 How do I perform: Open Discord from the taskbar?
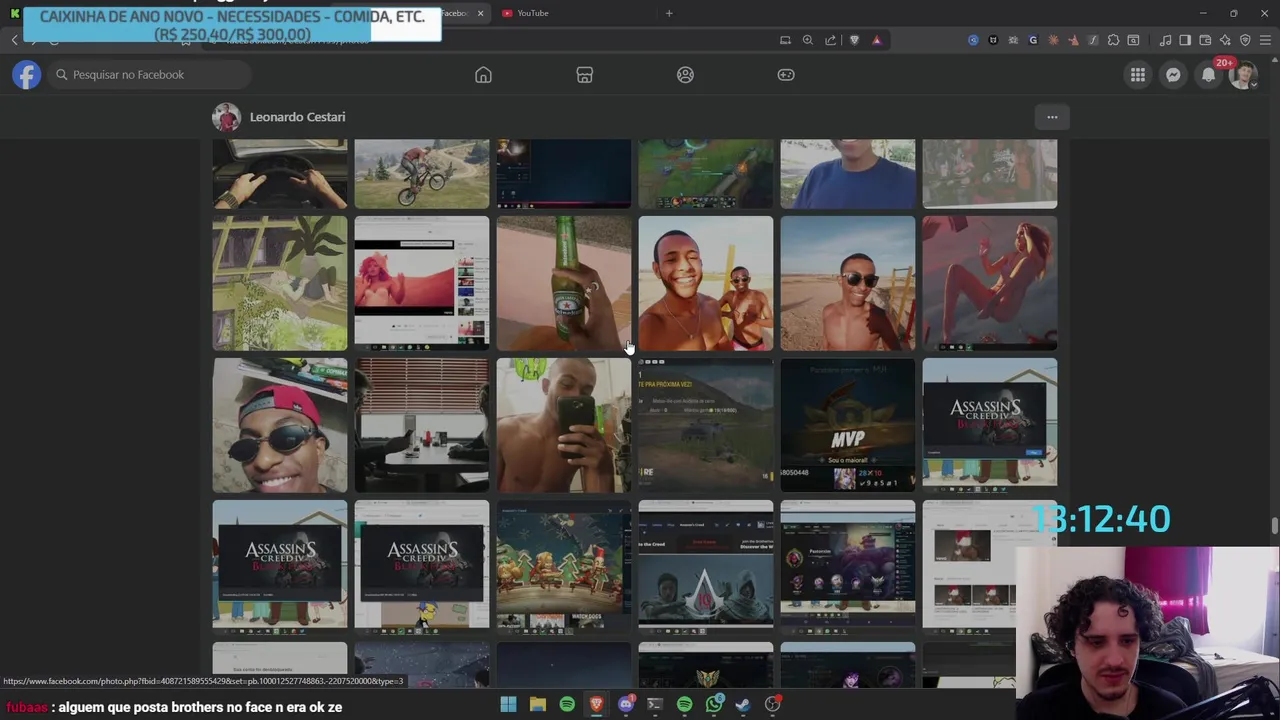click(x=626, y=704)
